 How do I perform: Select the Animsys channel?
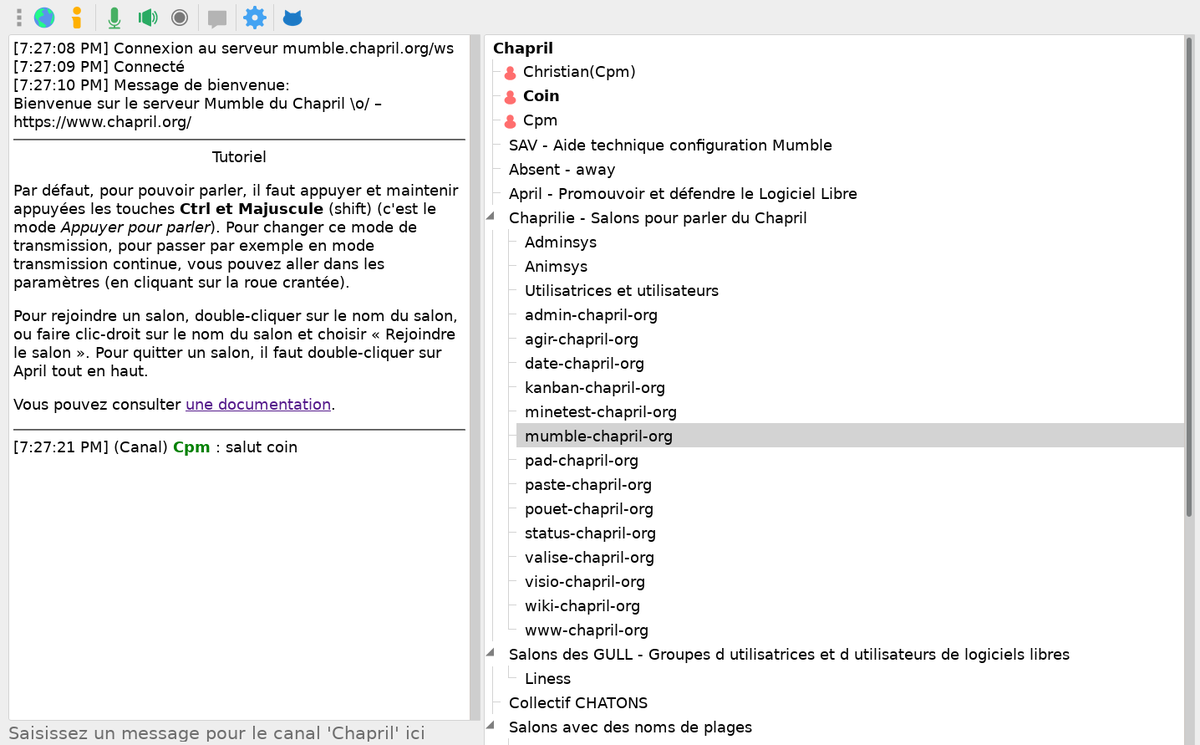tap(556, 266)
